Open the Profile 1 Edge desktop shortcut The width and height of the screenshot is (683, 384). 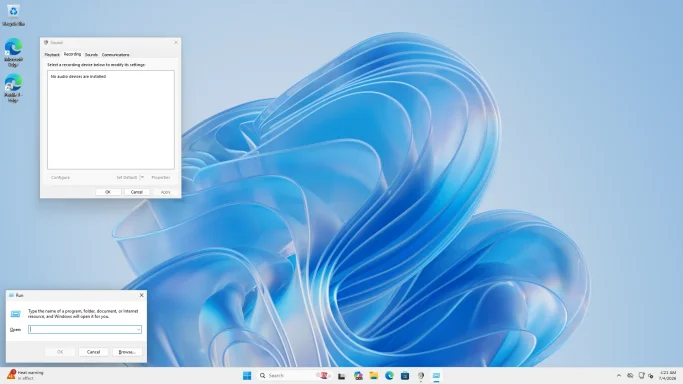pos(13,88)
